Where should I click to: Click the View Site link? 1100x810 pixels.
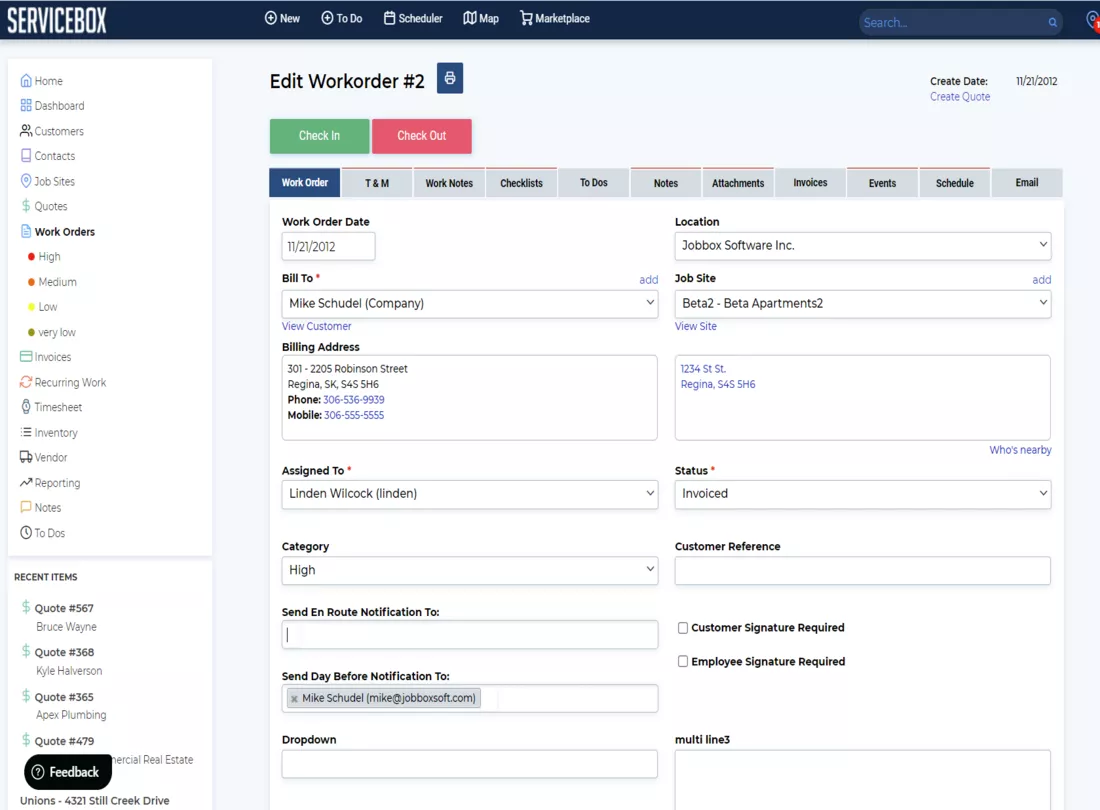tap(696, 326)
